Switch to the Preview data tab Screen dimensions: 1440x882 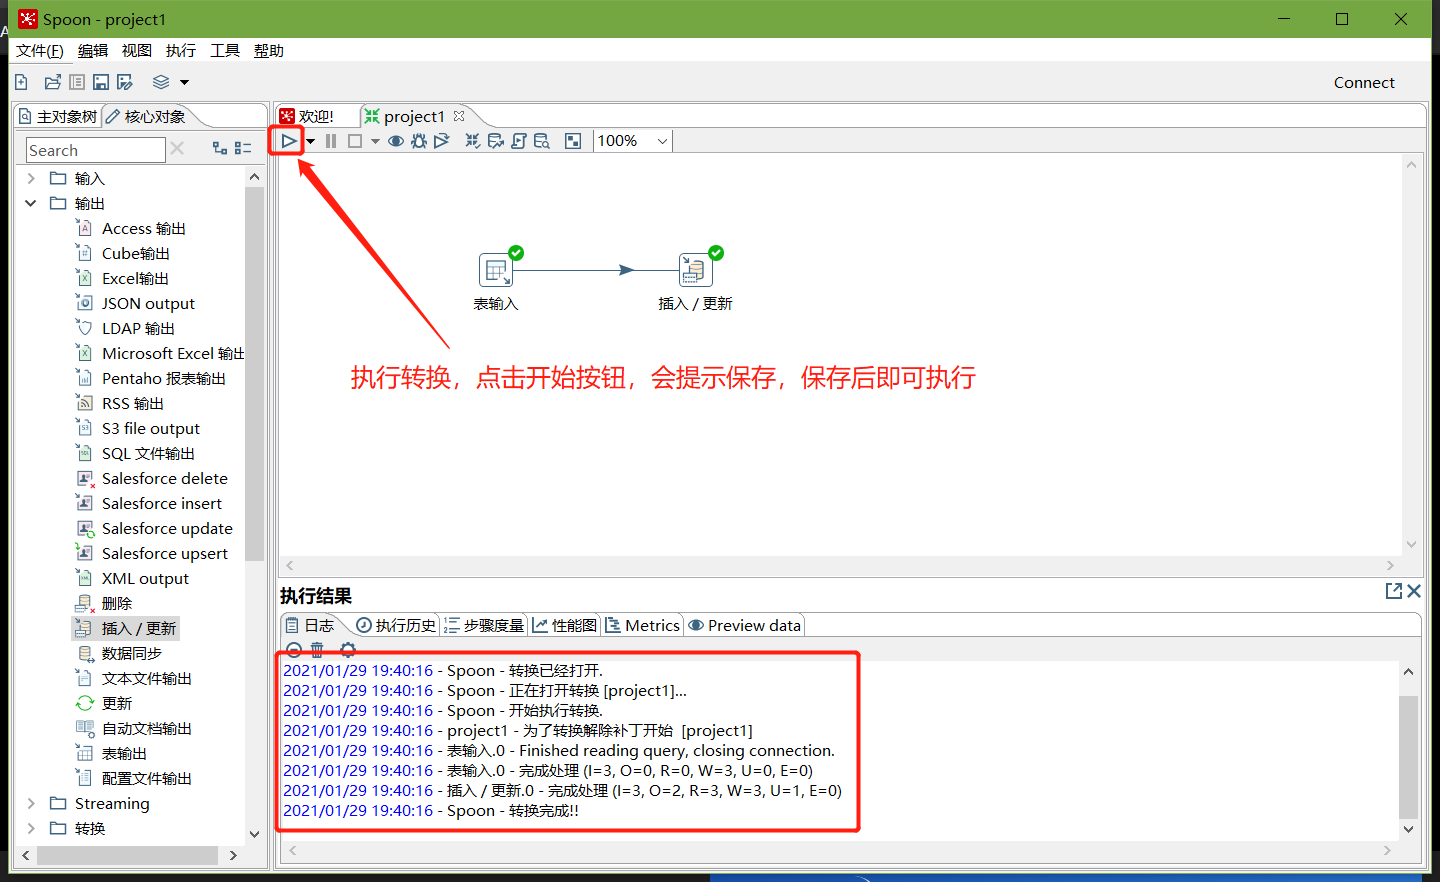click(x=745, y=625)
